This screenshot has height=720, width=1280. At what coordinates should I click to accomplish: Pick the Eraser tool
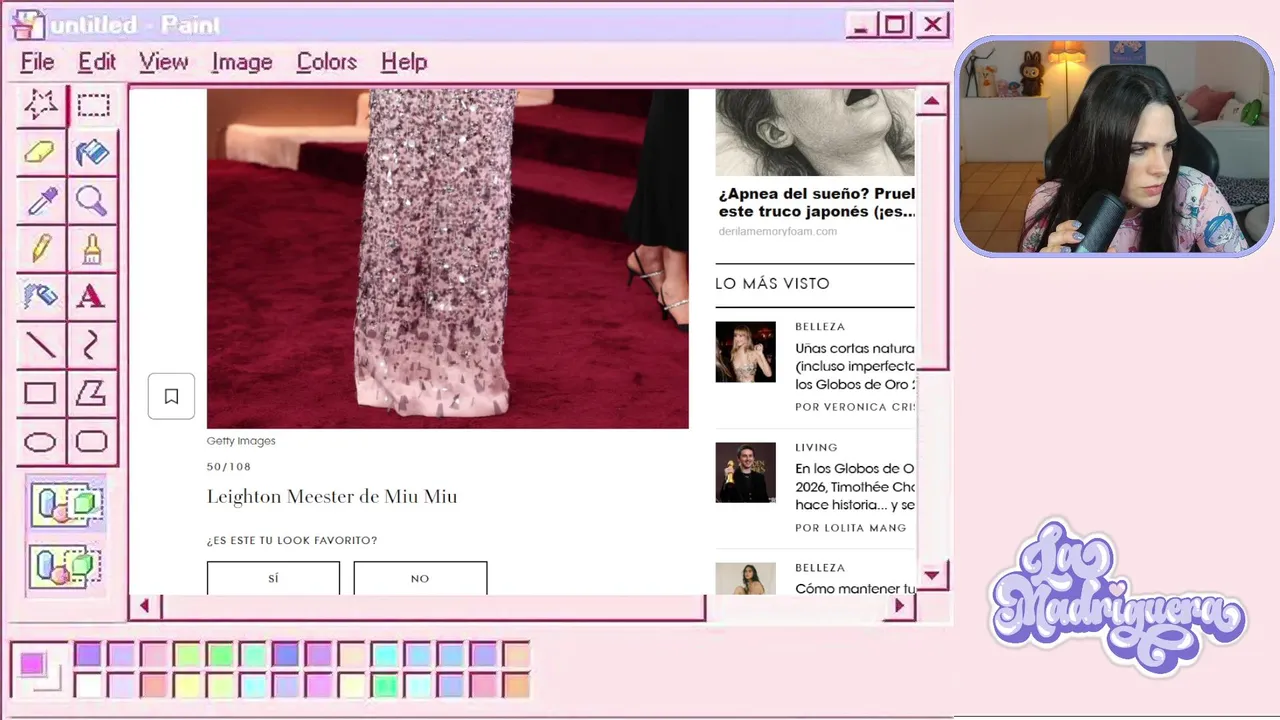point(41,152)
